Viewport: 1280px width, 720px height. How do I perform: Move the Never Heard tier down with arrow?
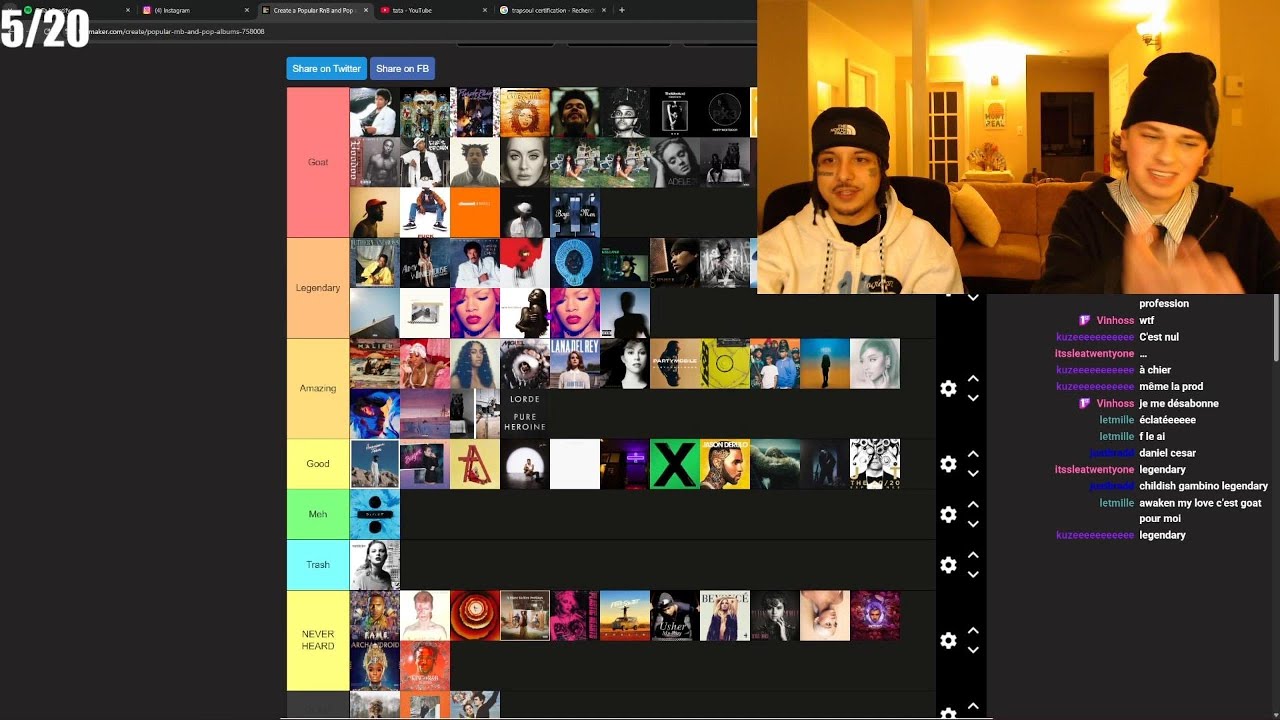[973, 650]
